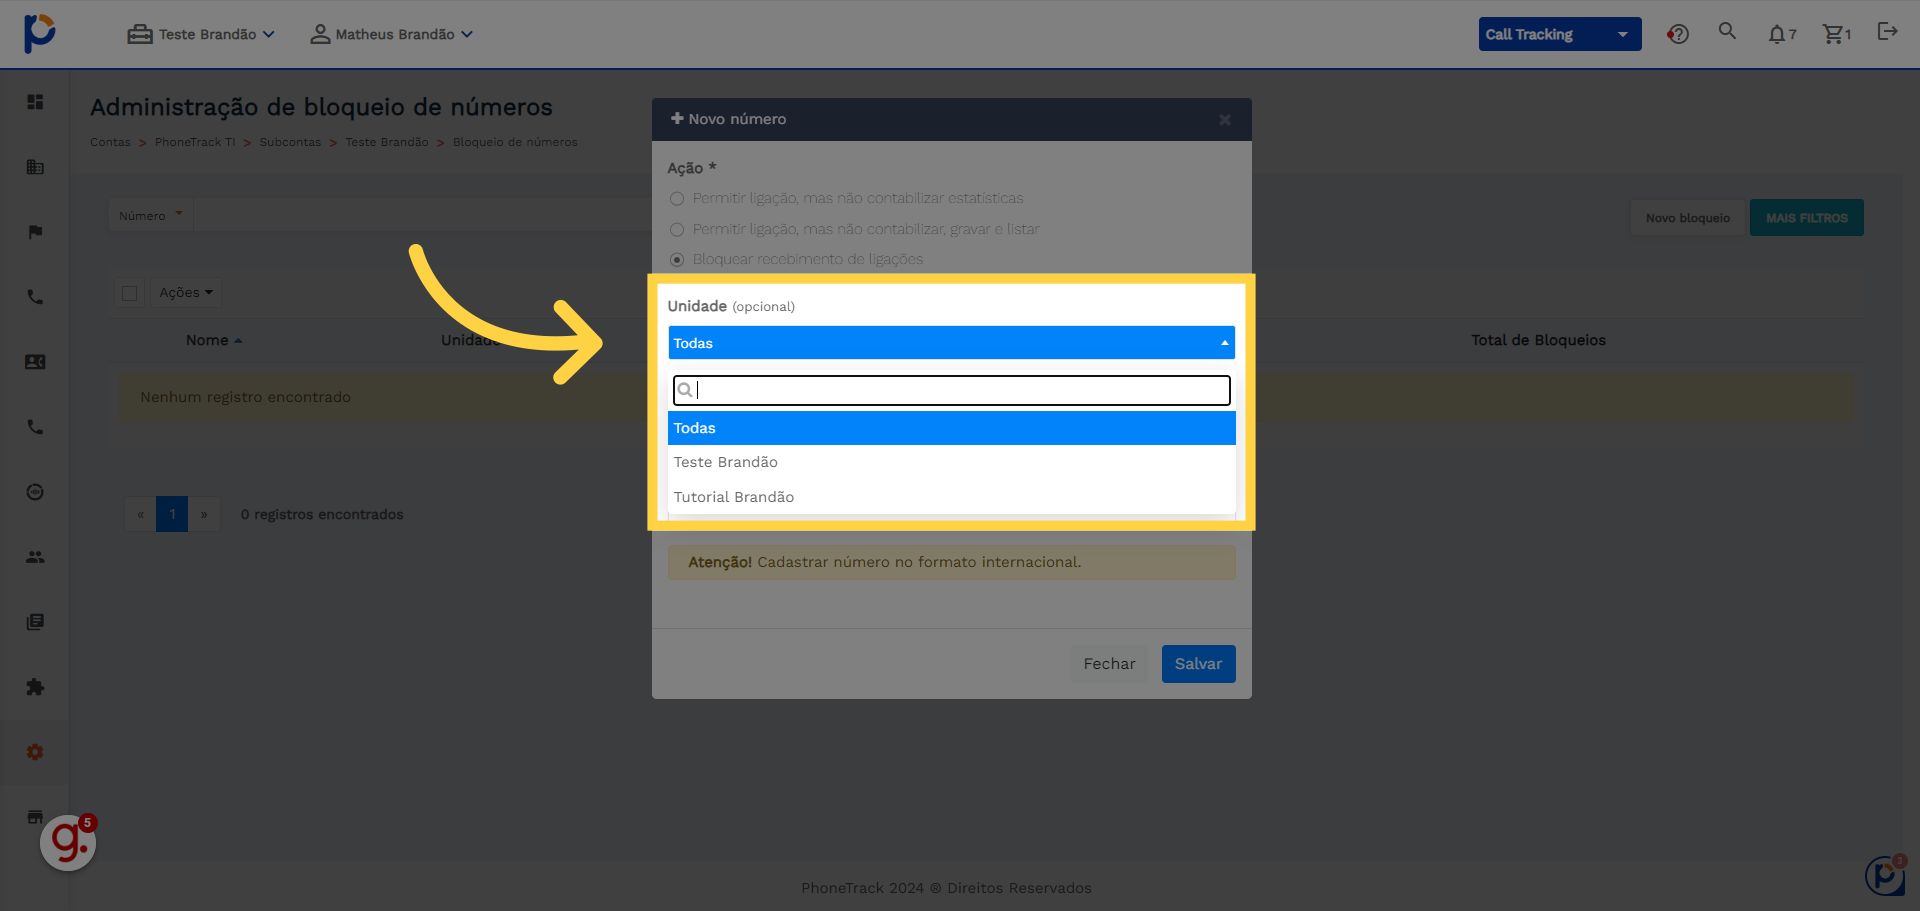Open the flag sidebar icon
1920x911 pixels.
[x=35, y=232]
